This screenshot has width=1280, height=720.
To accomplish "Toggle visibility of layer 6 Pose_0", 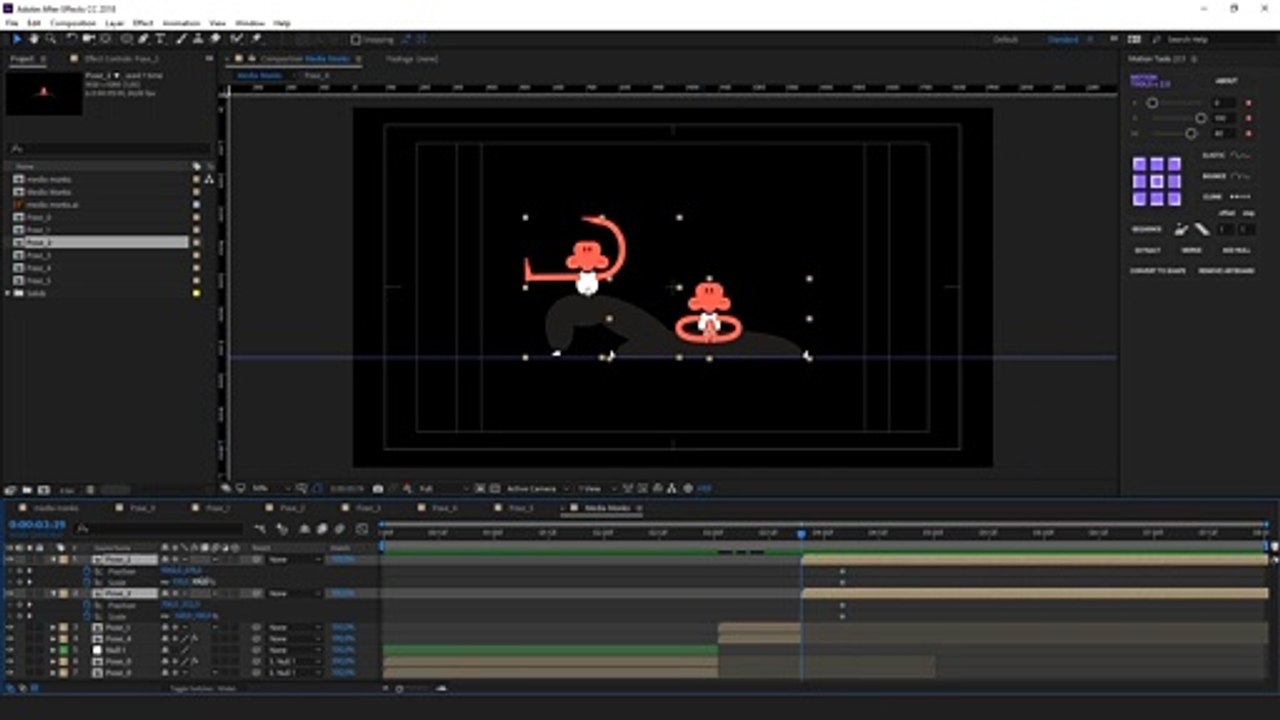I will tap(9, 661).
